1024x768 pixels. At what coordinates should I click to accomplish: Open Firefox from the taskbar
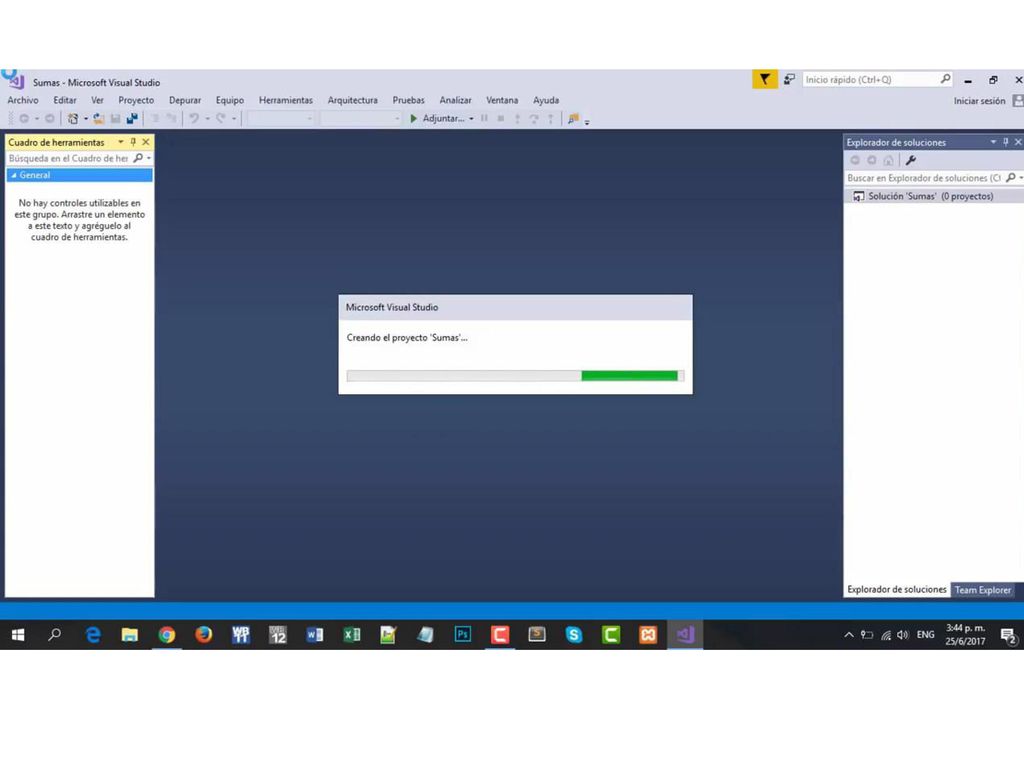click(x=204, y=634)
